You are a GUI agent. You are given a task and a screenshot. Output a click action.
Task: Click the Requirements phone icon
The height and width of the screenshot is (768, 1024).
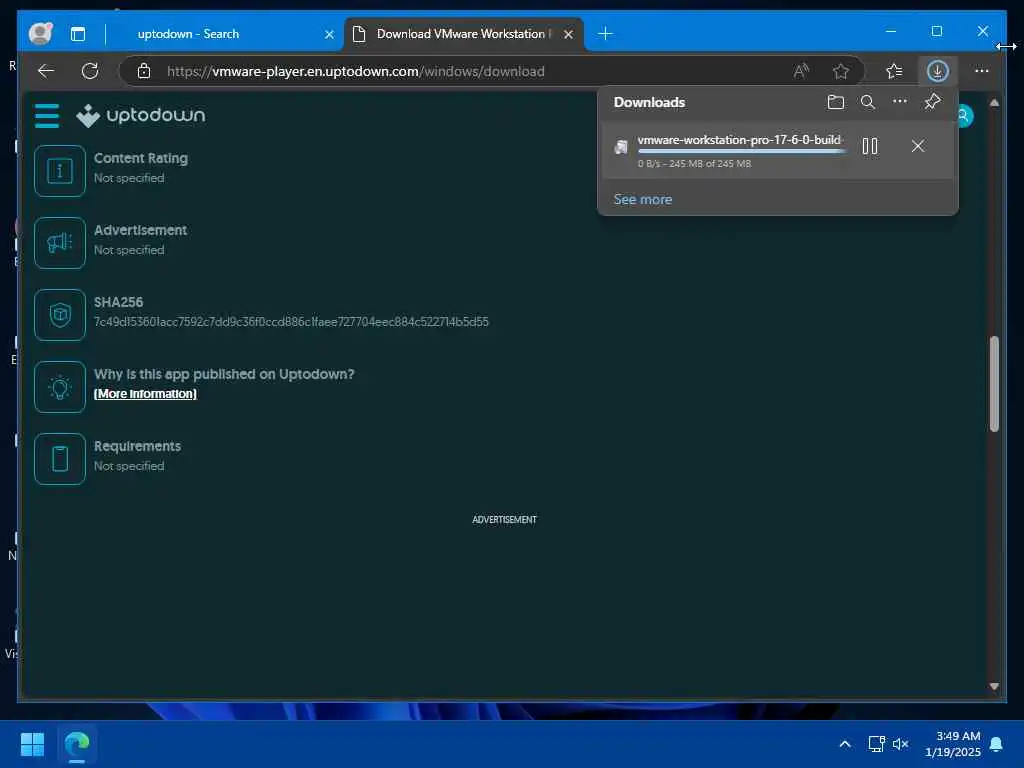pos(60,459)
